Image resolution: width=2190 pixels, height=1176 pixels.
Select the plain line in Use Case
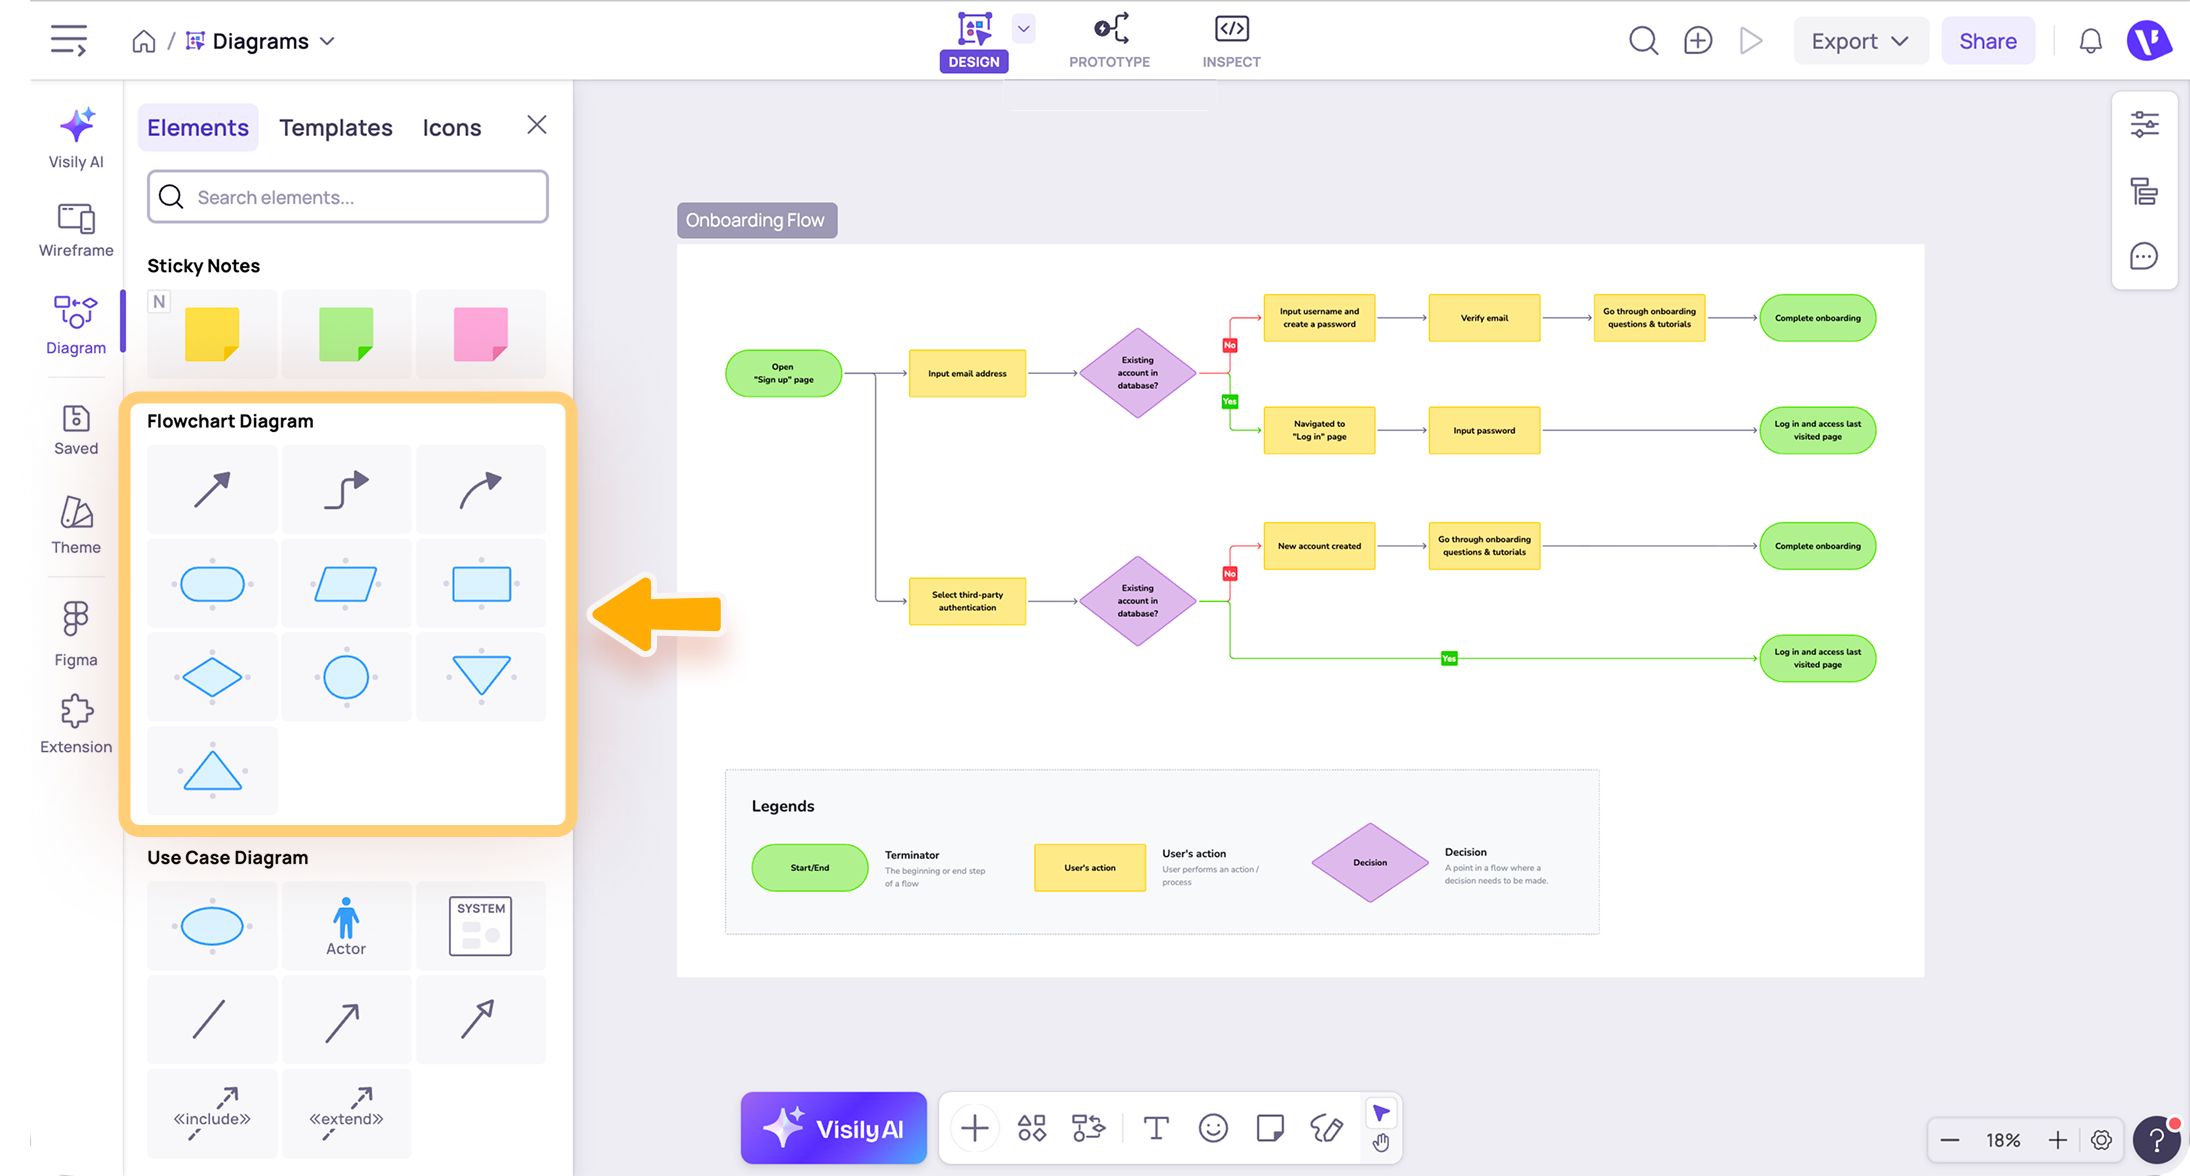point(212,1020)
